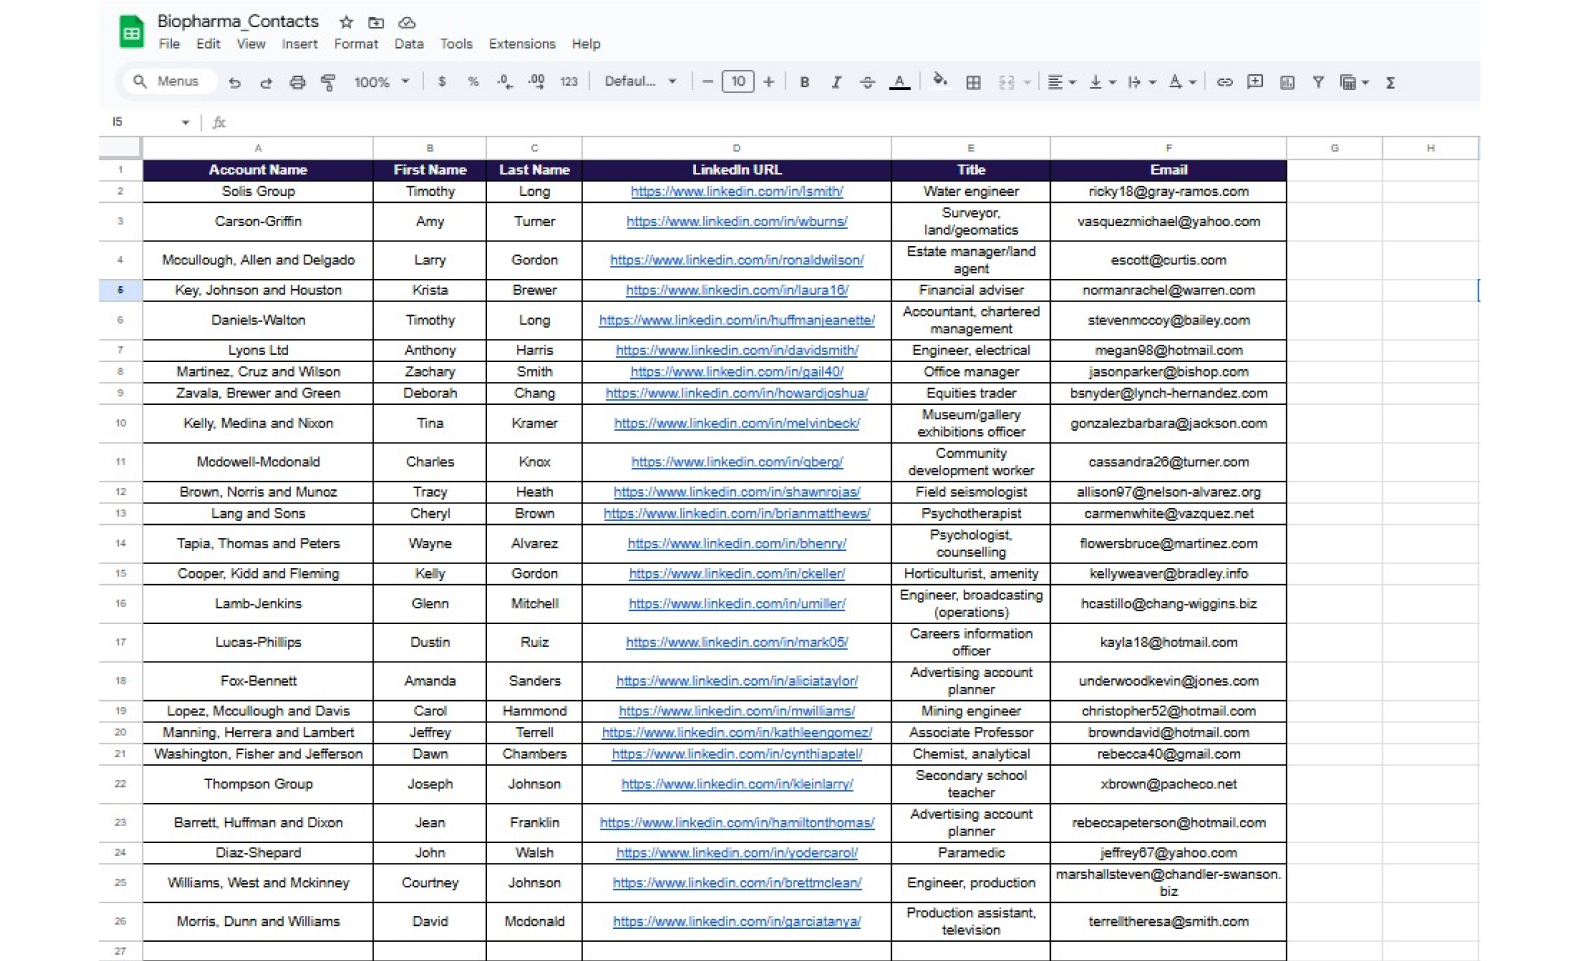1577x961 pixels.
Task: Expand the Name box dropdown arrow
Action: tap(185, 122)
